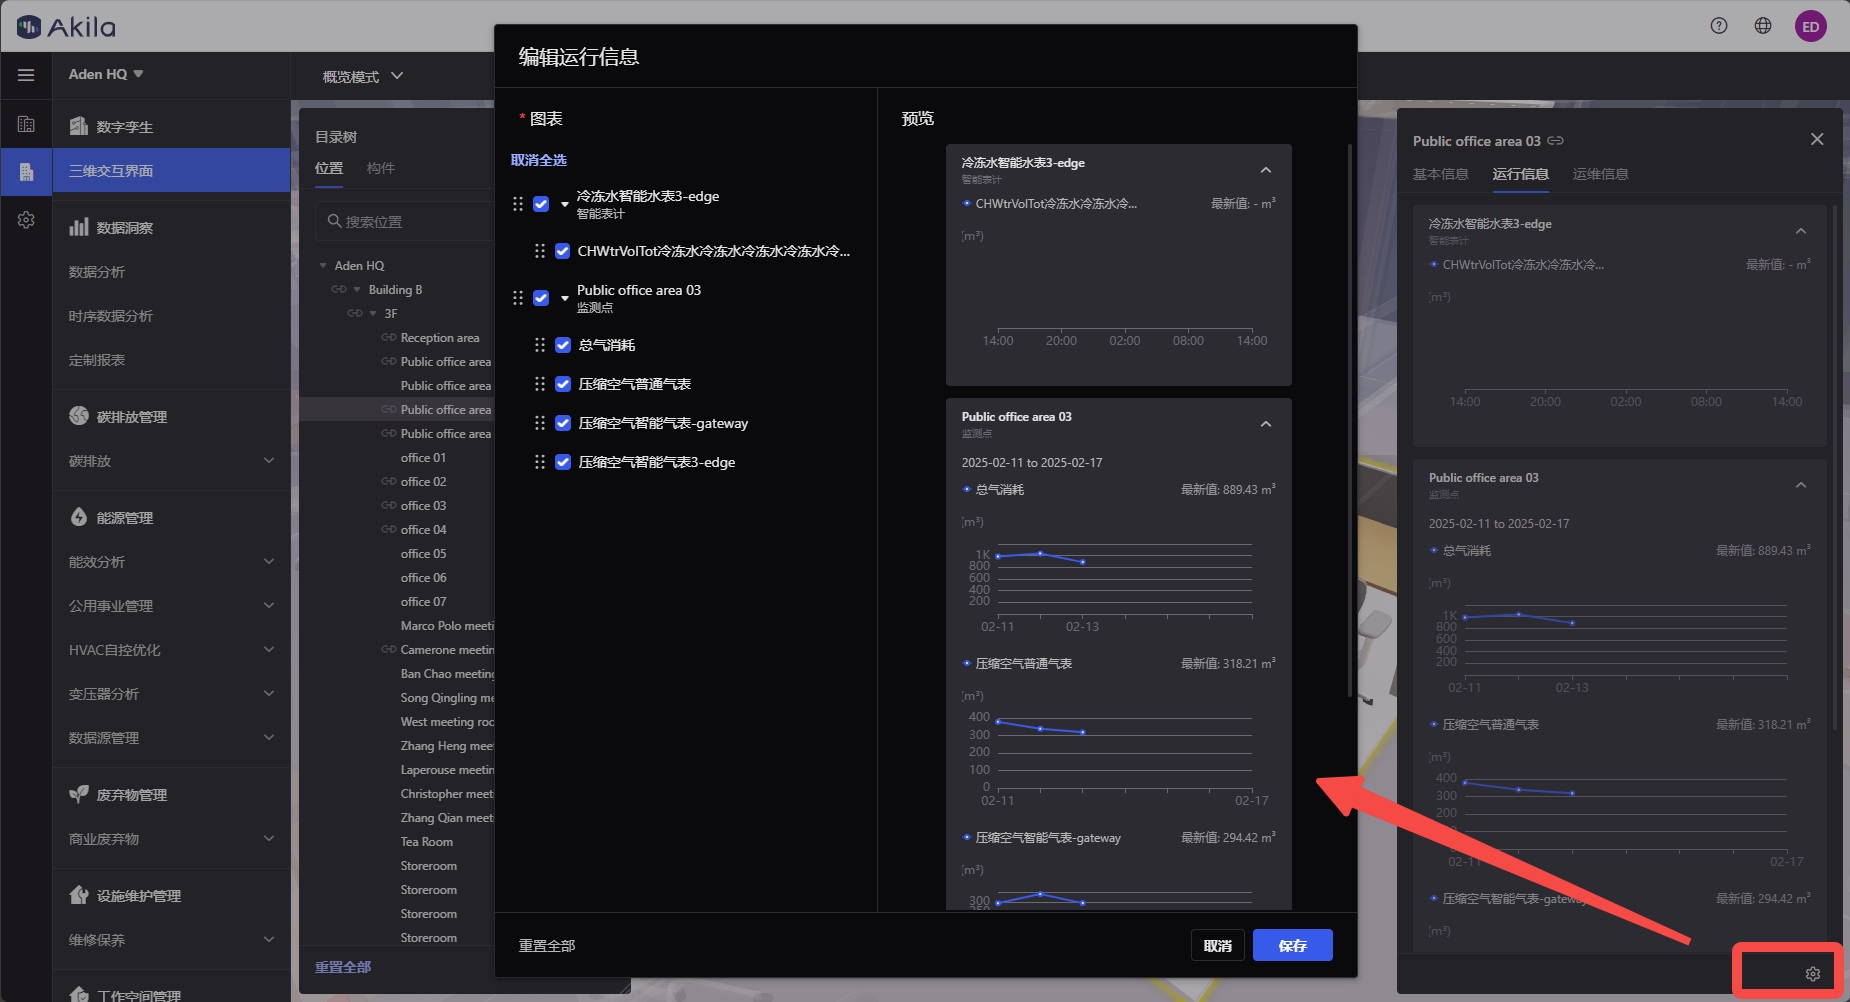Uncheck the 冷冻水智能水表3-edge checkbox
Screen dimensions: 1850x1002
[x=541, y=204]
